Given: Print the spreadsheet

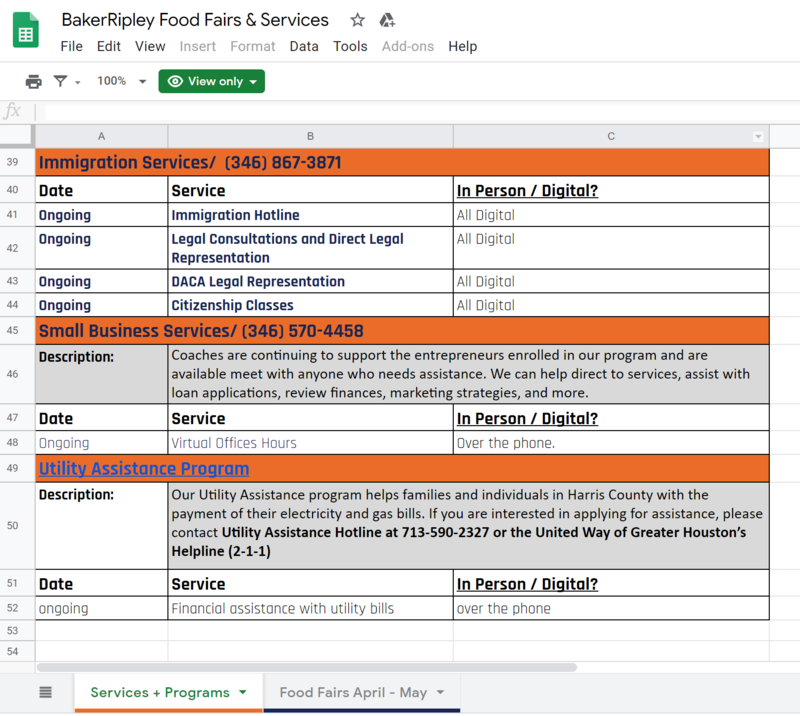Looking at the screenshot, I should point(34,81).
